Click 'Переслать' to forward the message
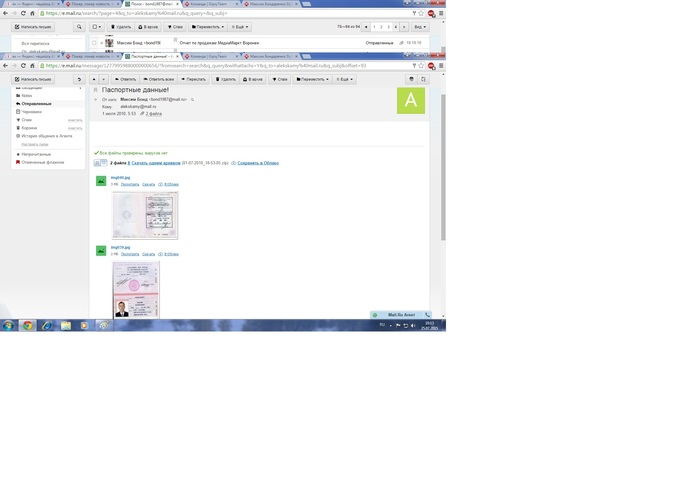Image resolution: width=700 pixels, height=485 pixels. (194, 79)
